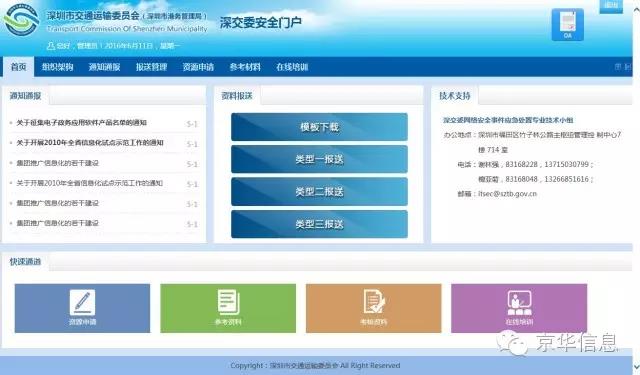Click the Transport Commission logo emblem
The height and width of the screenshot is (375, 640).
coord(22,20)
